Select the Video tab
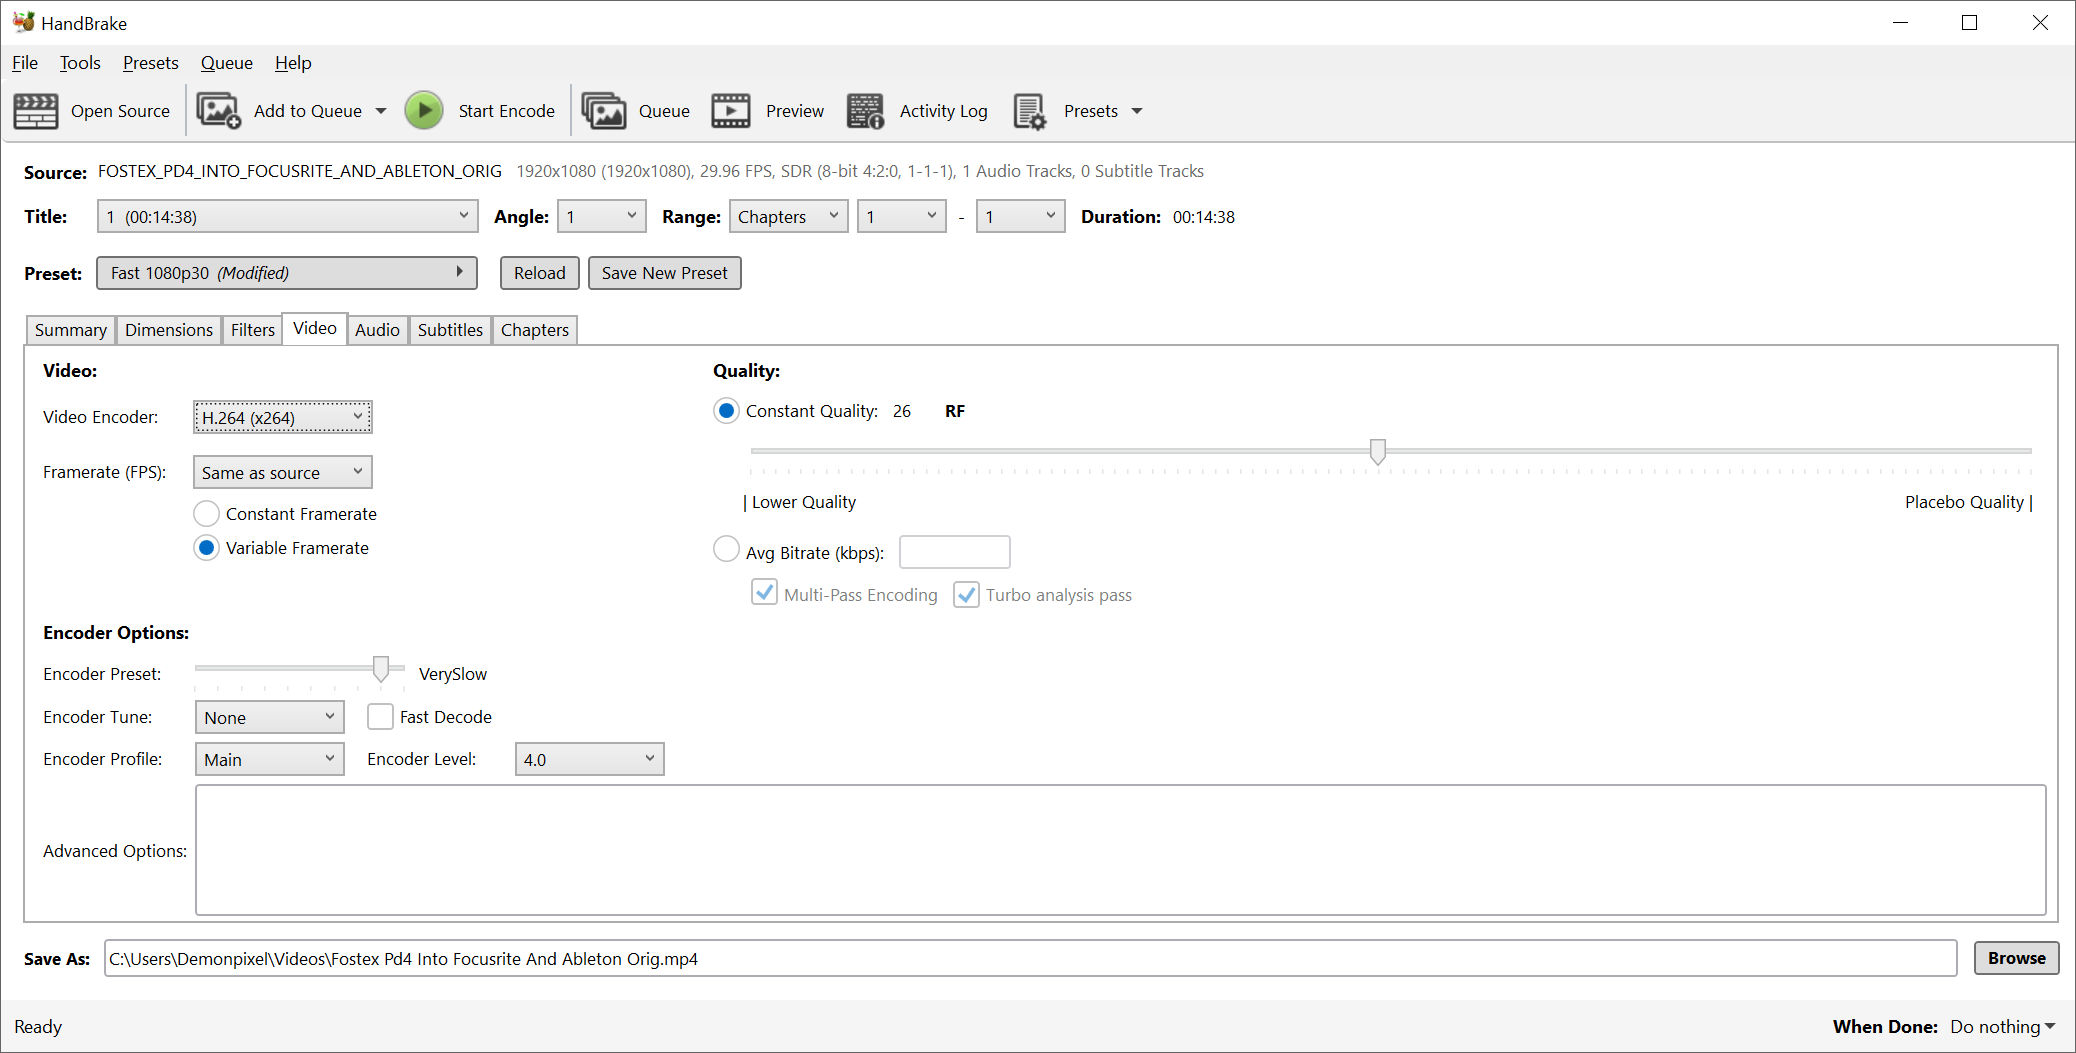 point(315,328)
